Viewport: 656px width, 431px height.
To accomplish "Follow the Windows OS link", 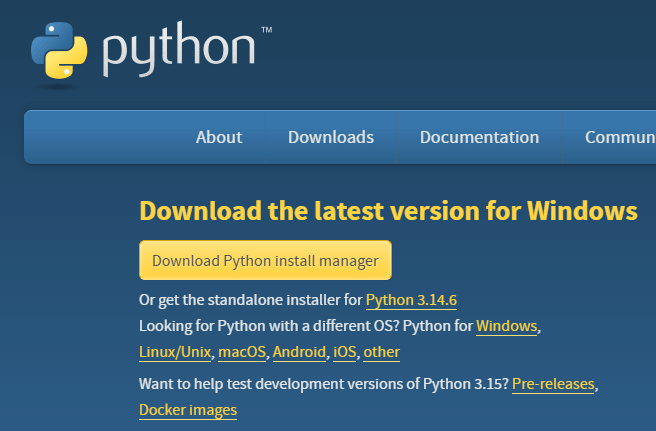I will pos(507,326).
